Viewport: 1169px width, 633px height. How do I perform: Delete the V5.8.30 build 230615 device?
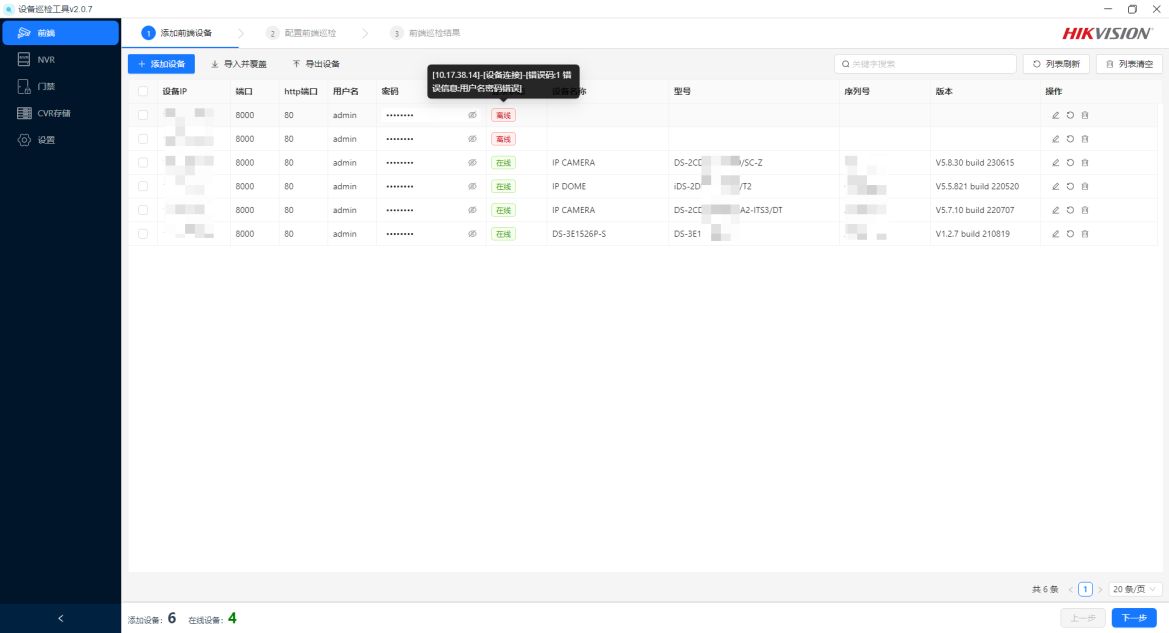pos(1085,163)
